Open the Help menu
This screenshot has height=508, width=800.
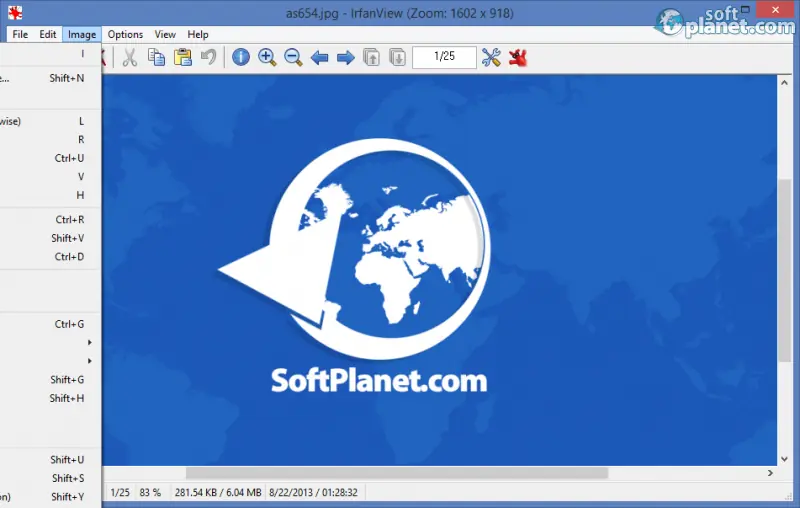[x=197, y=34]
